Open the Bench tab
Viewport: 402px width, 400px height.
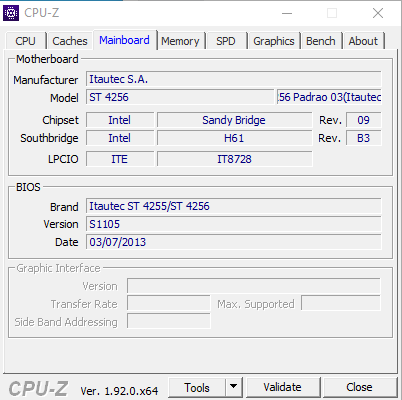(x=321, y=41)
